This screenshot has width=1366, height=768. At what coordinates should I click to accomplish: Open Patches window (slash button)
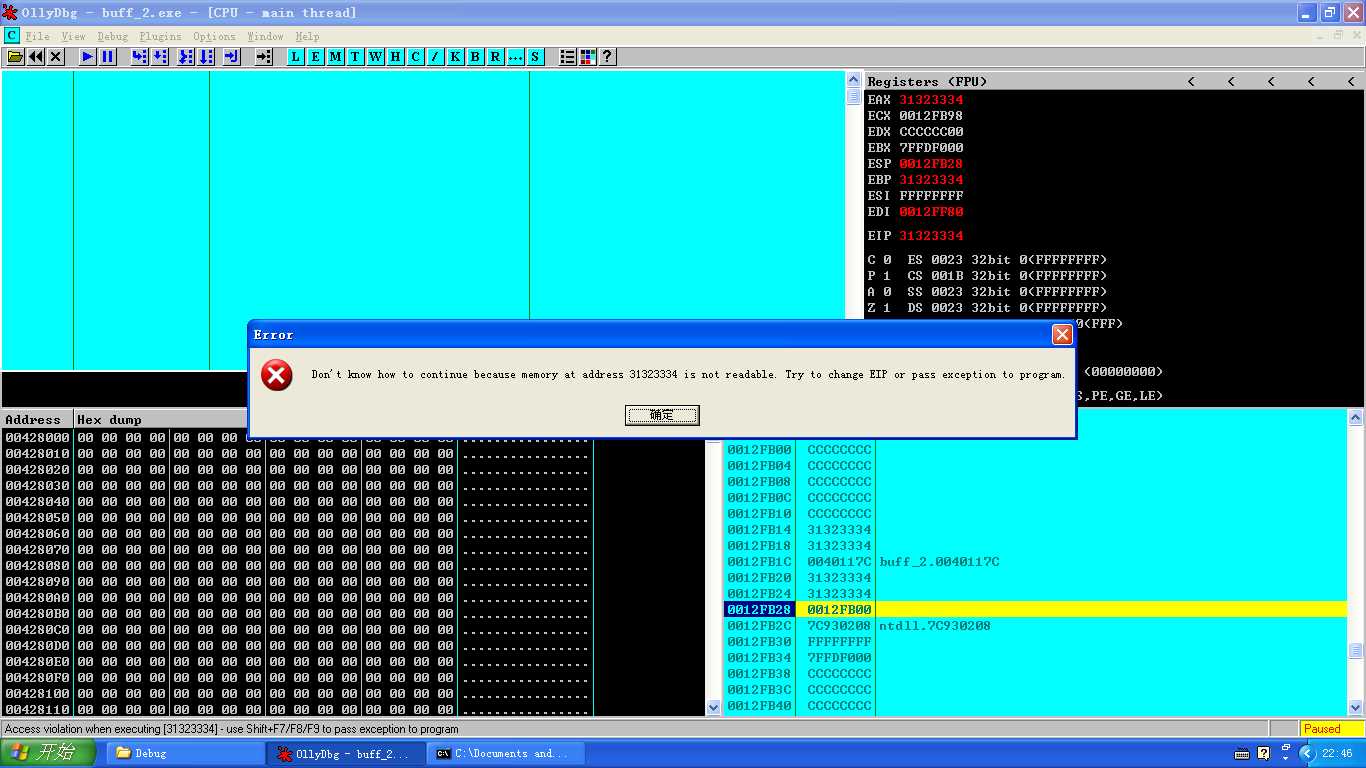[x=435, y=57]
